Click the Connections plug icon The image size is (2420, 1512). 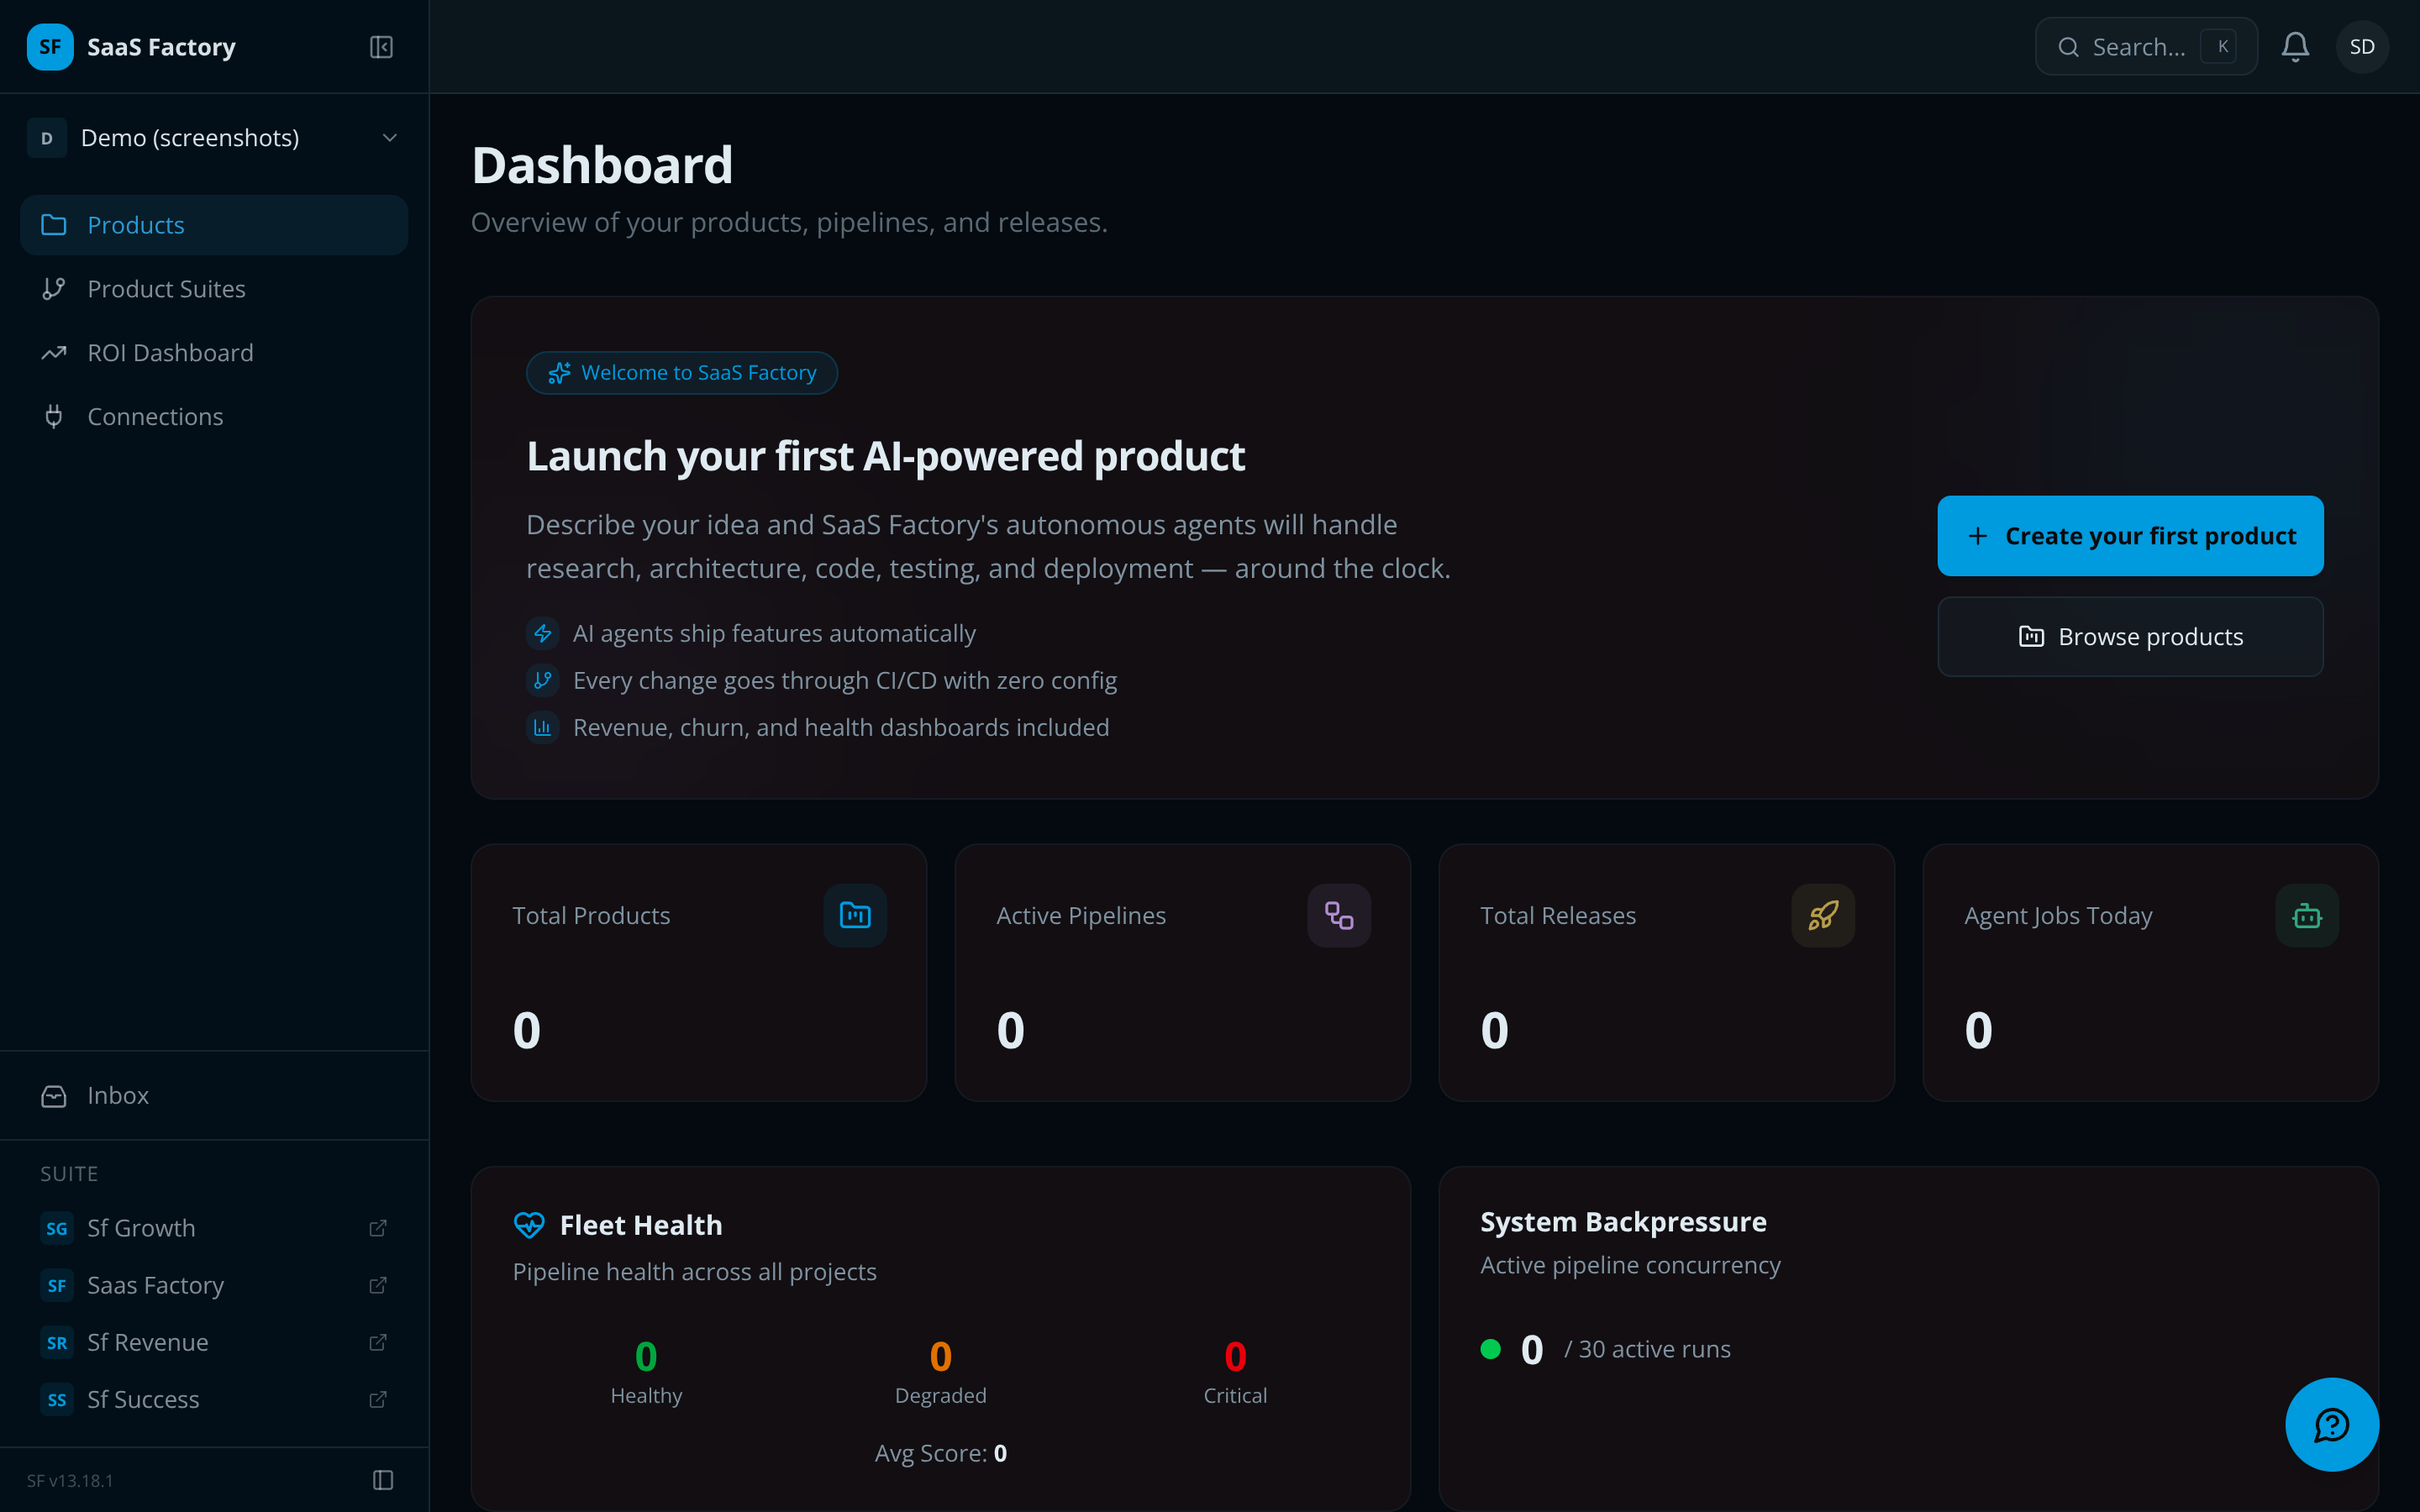[x=54, y=416]
